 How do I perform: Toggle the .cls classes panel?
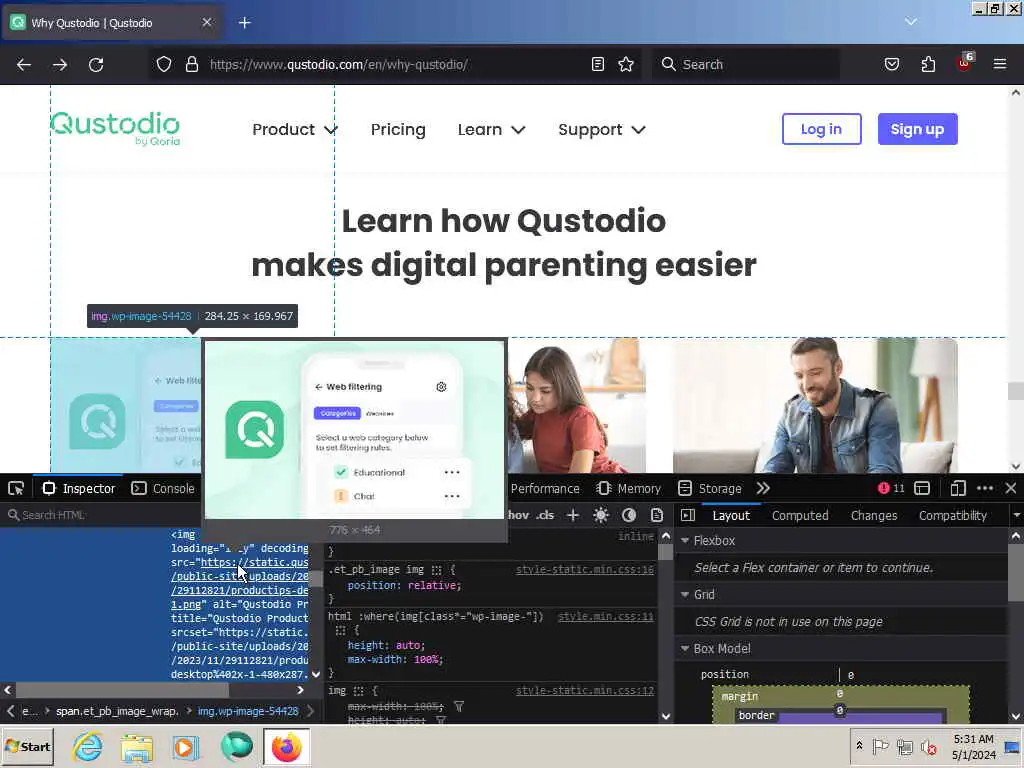tap(545, 515)
